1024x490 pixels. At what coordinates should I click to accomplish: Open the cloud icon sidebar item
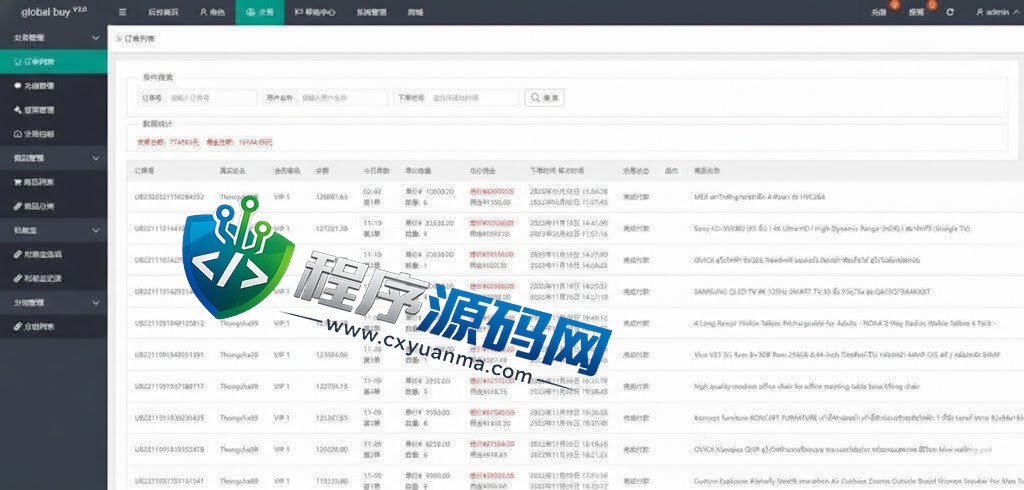[x=54, y=134]
